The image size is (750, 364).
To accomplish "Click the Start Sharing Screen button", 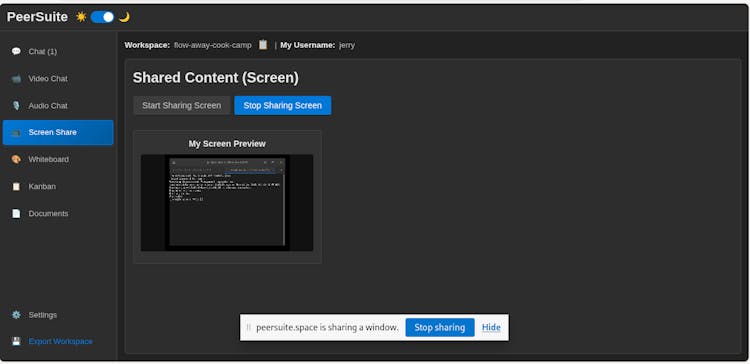I will point(182,105).
